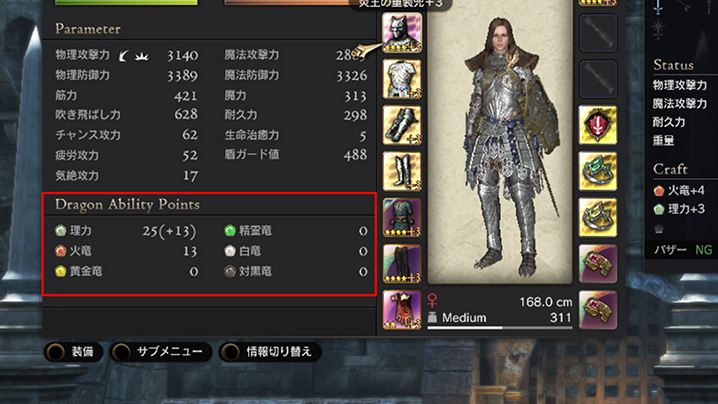This screenshot has width=718, height=404.
Task: Select the lowest pink bracelet slot
Action: 598,310
